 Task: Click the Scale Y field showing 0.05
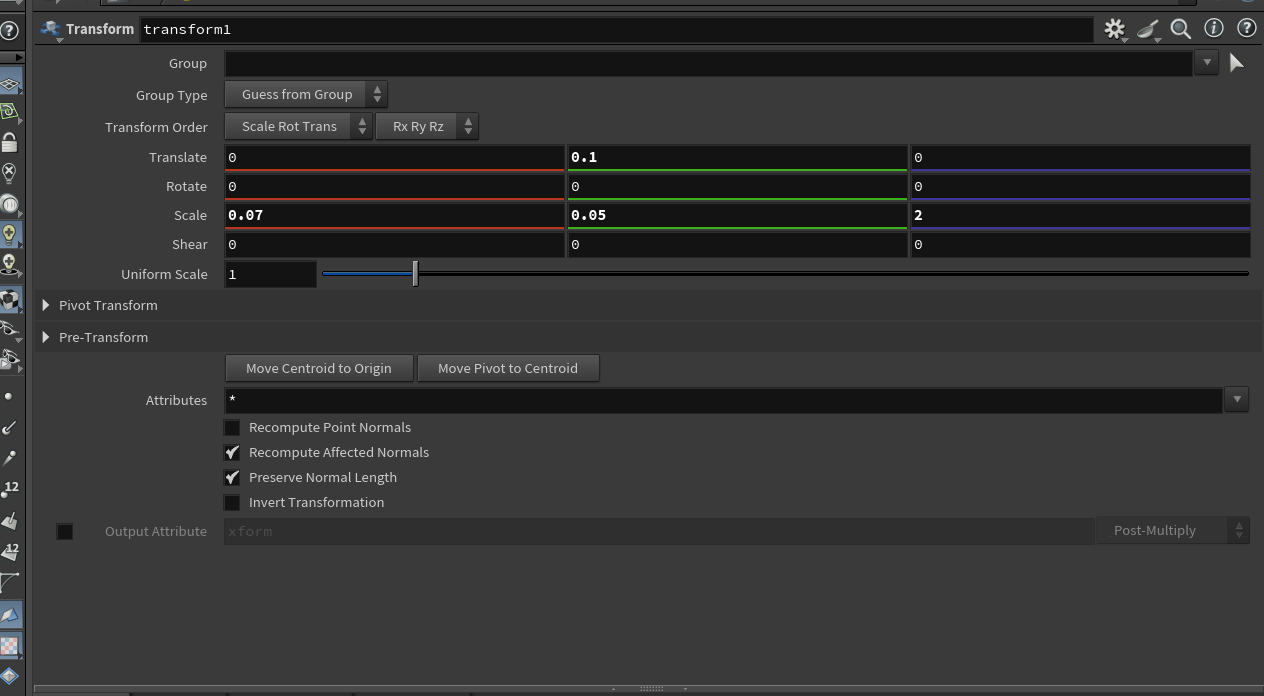(x=737, y=215)
